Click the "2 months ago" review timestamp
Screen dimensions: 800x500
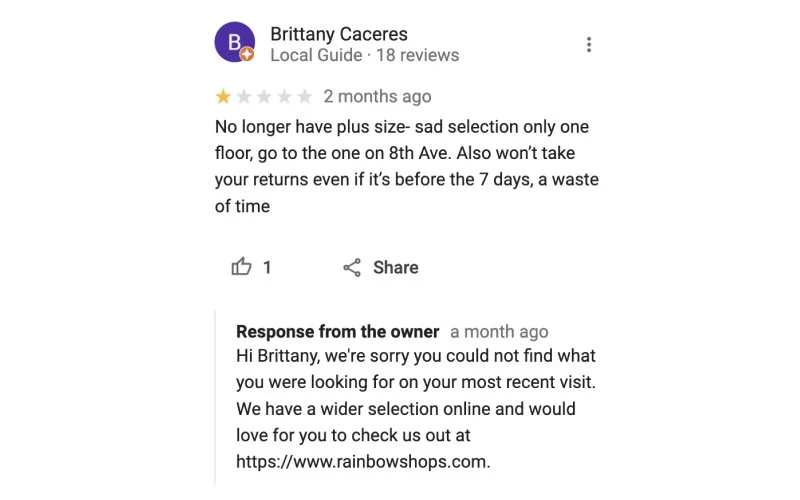[x=377, y=96]
